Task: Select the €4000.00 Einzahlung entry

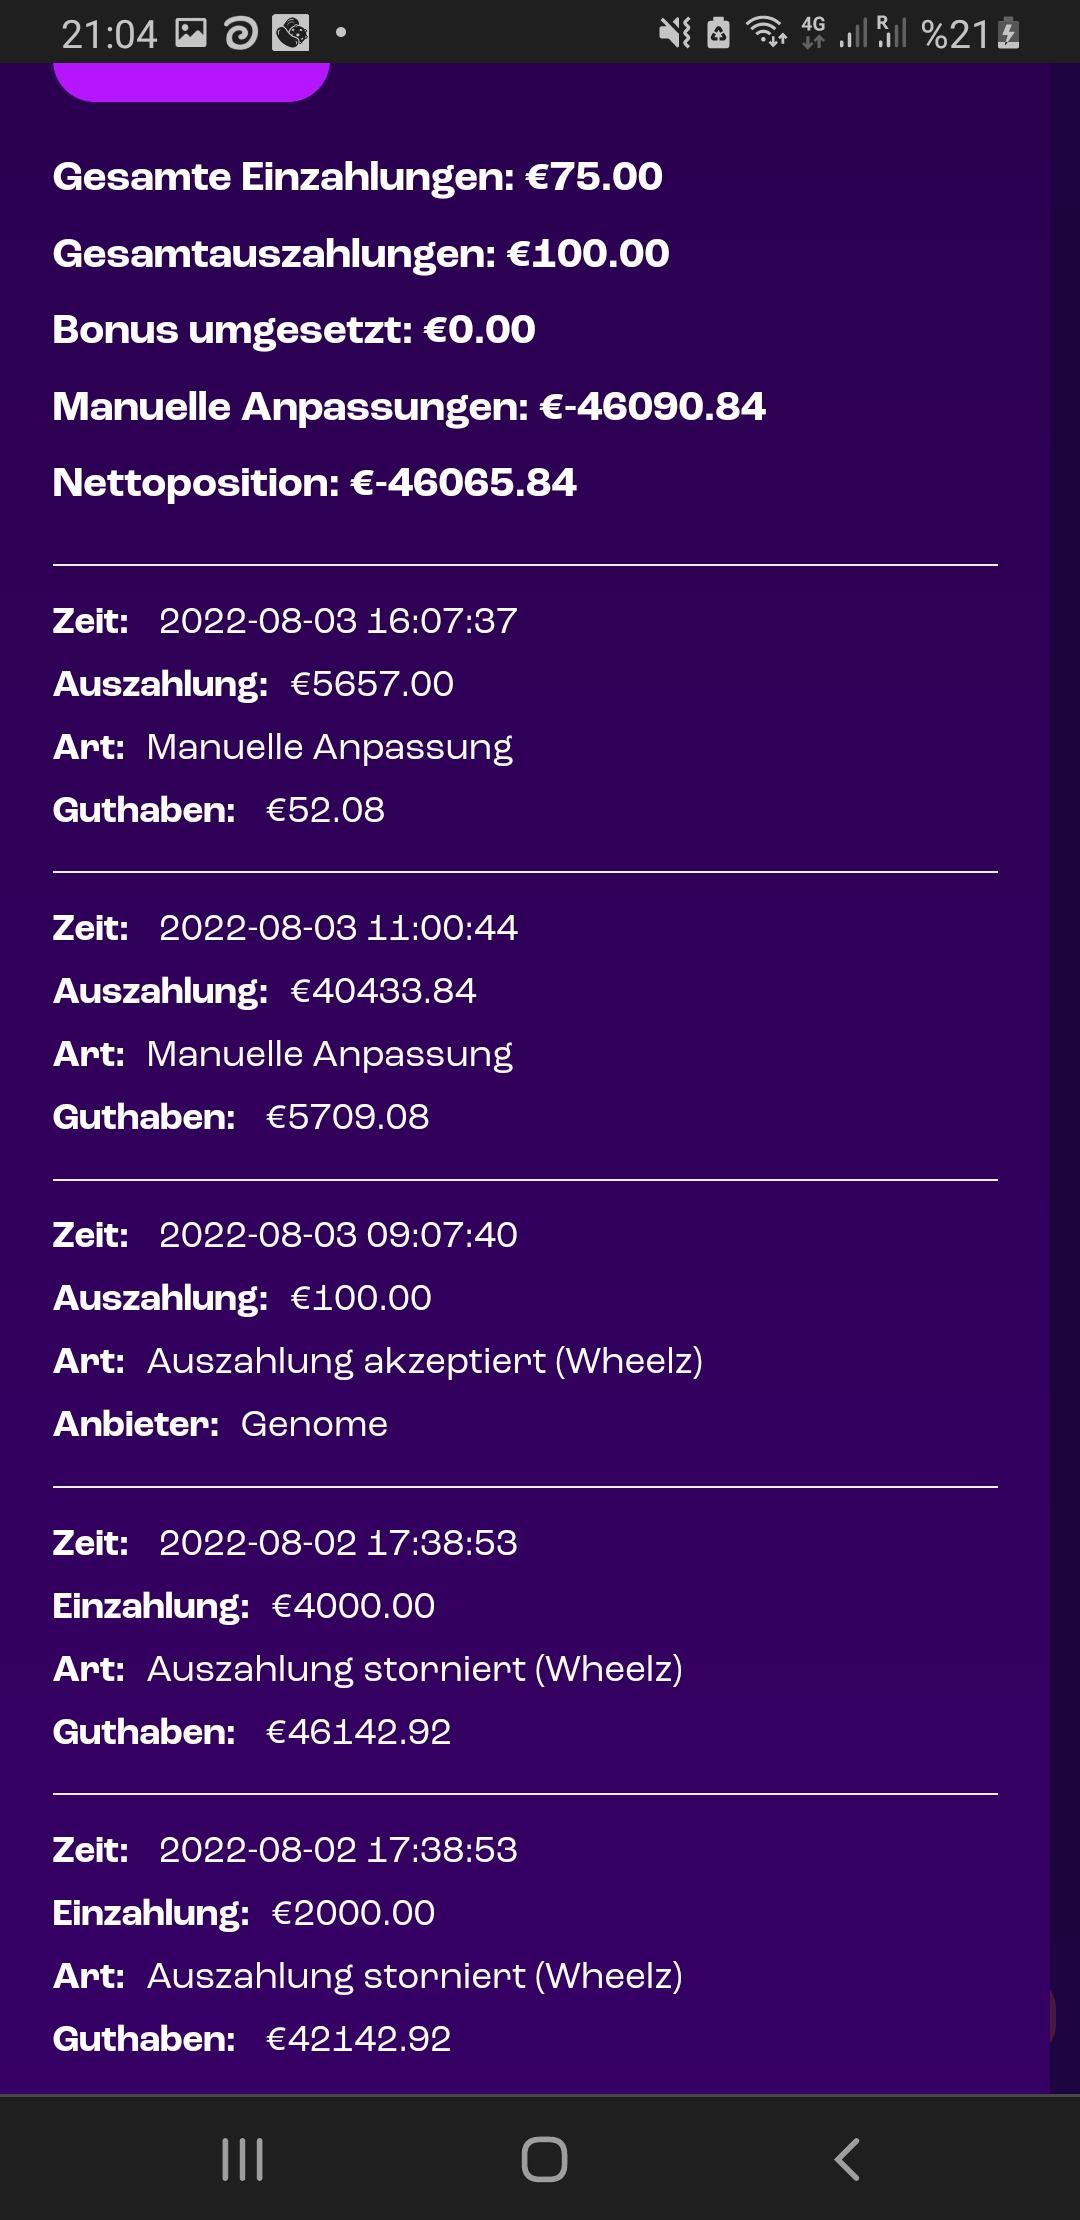Action: 353,1606
